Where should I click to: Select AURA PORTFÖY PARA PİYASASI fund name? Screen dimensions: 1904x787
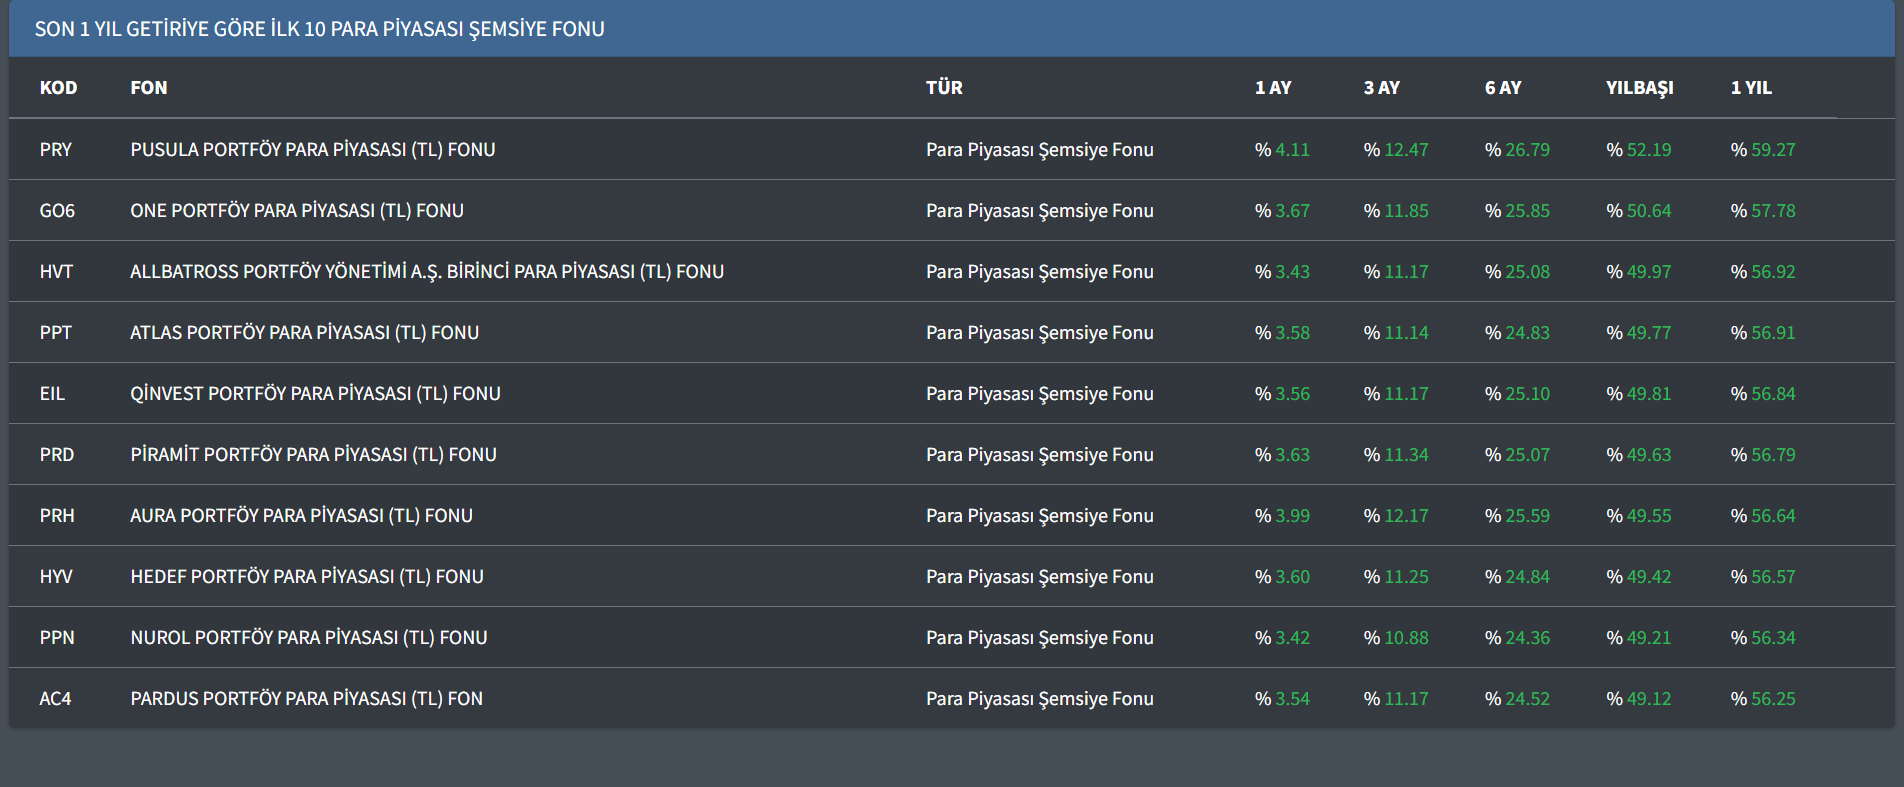tap(301, 516)
